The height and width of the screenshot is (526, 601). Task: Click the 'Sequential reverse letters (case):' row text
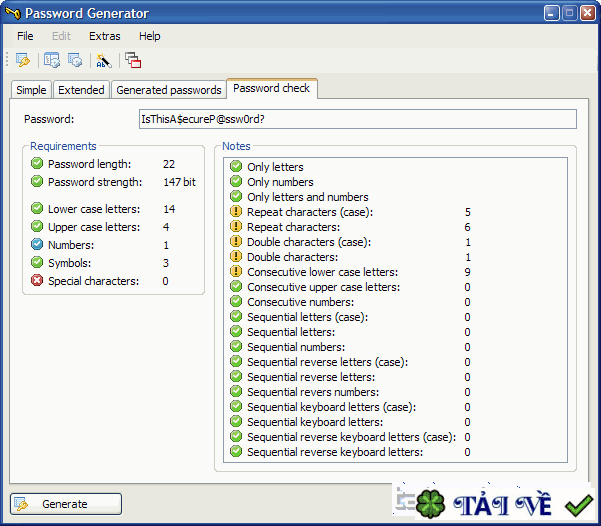pyautogui.click(x=328, y=362)
